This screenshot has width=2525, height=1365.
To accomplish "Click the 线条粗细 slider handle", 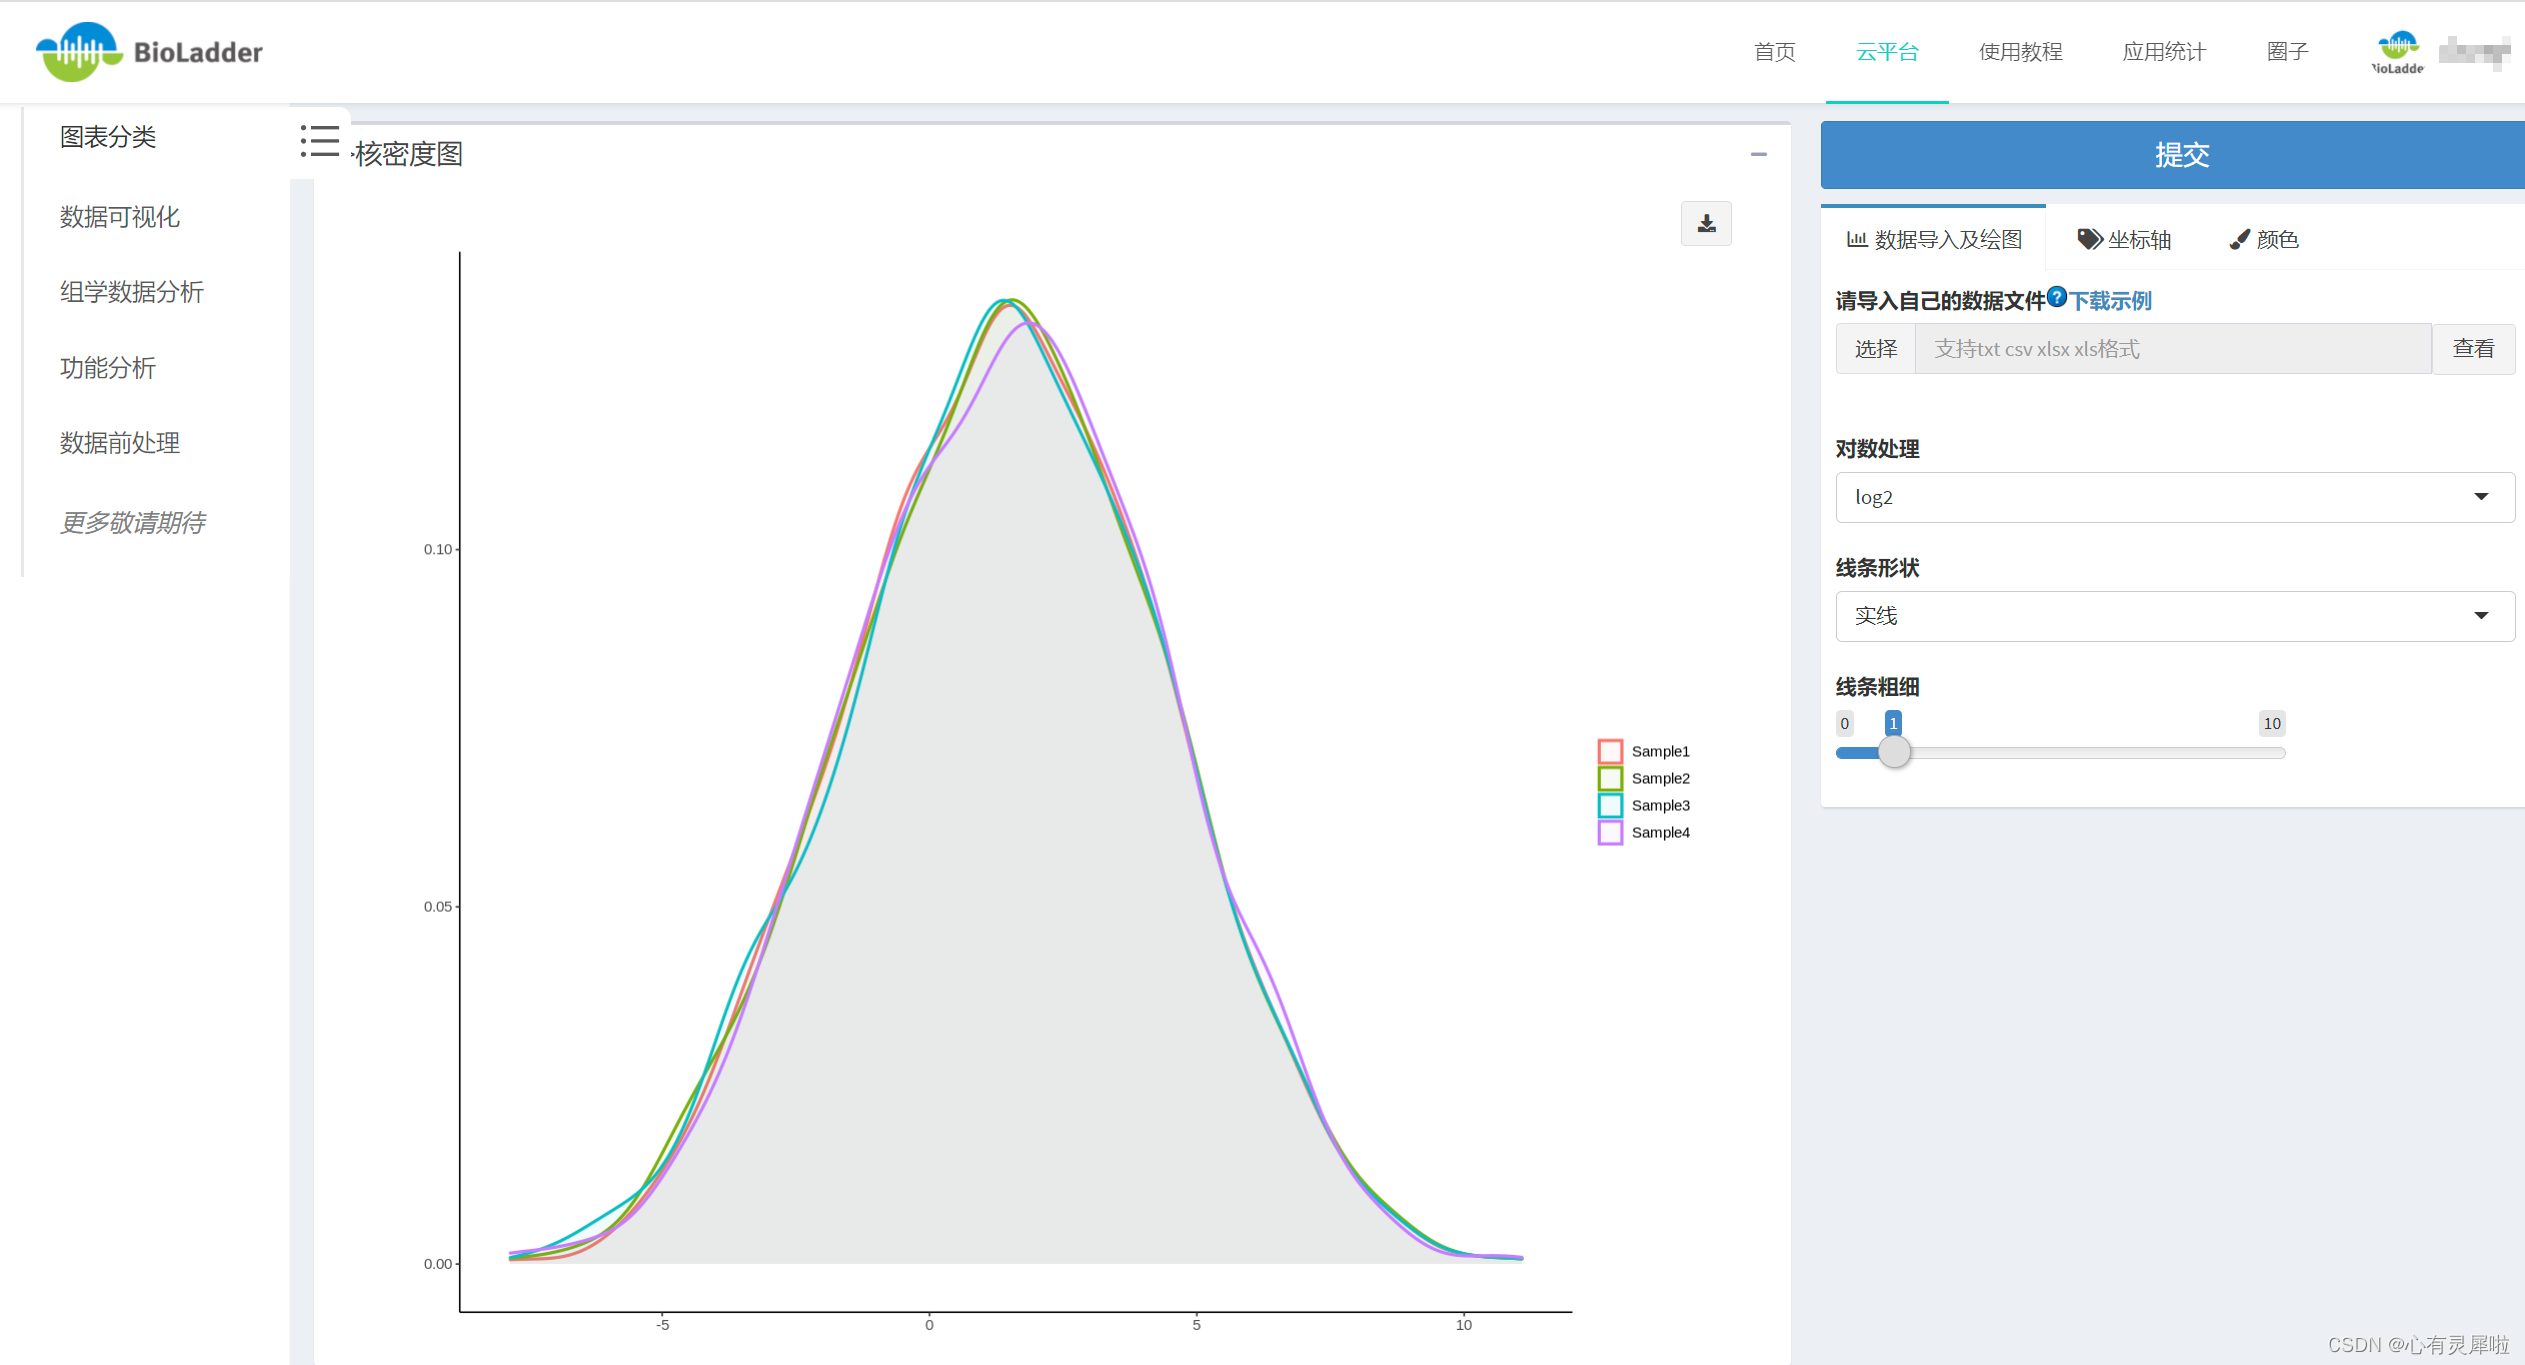I will point(1893,752).
